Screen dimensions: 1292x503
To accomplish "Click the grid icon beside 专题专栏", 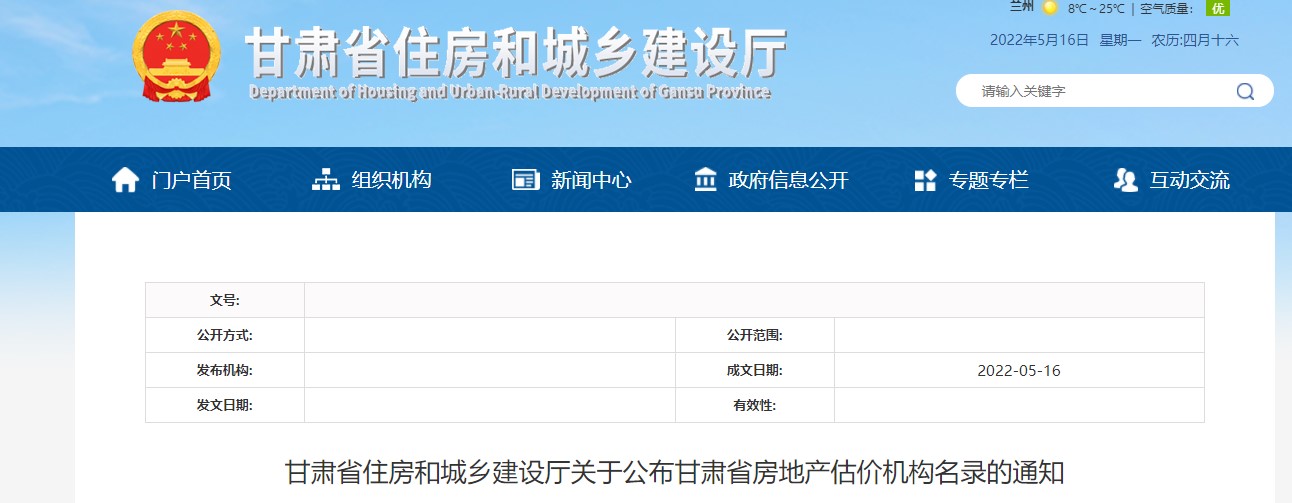I will pyautogui.click(x=925, y=180).
